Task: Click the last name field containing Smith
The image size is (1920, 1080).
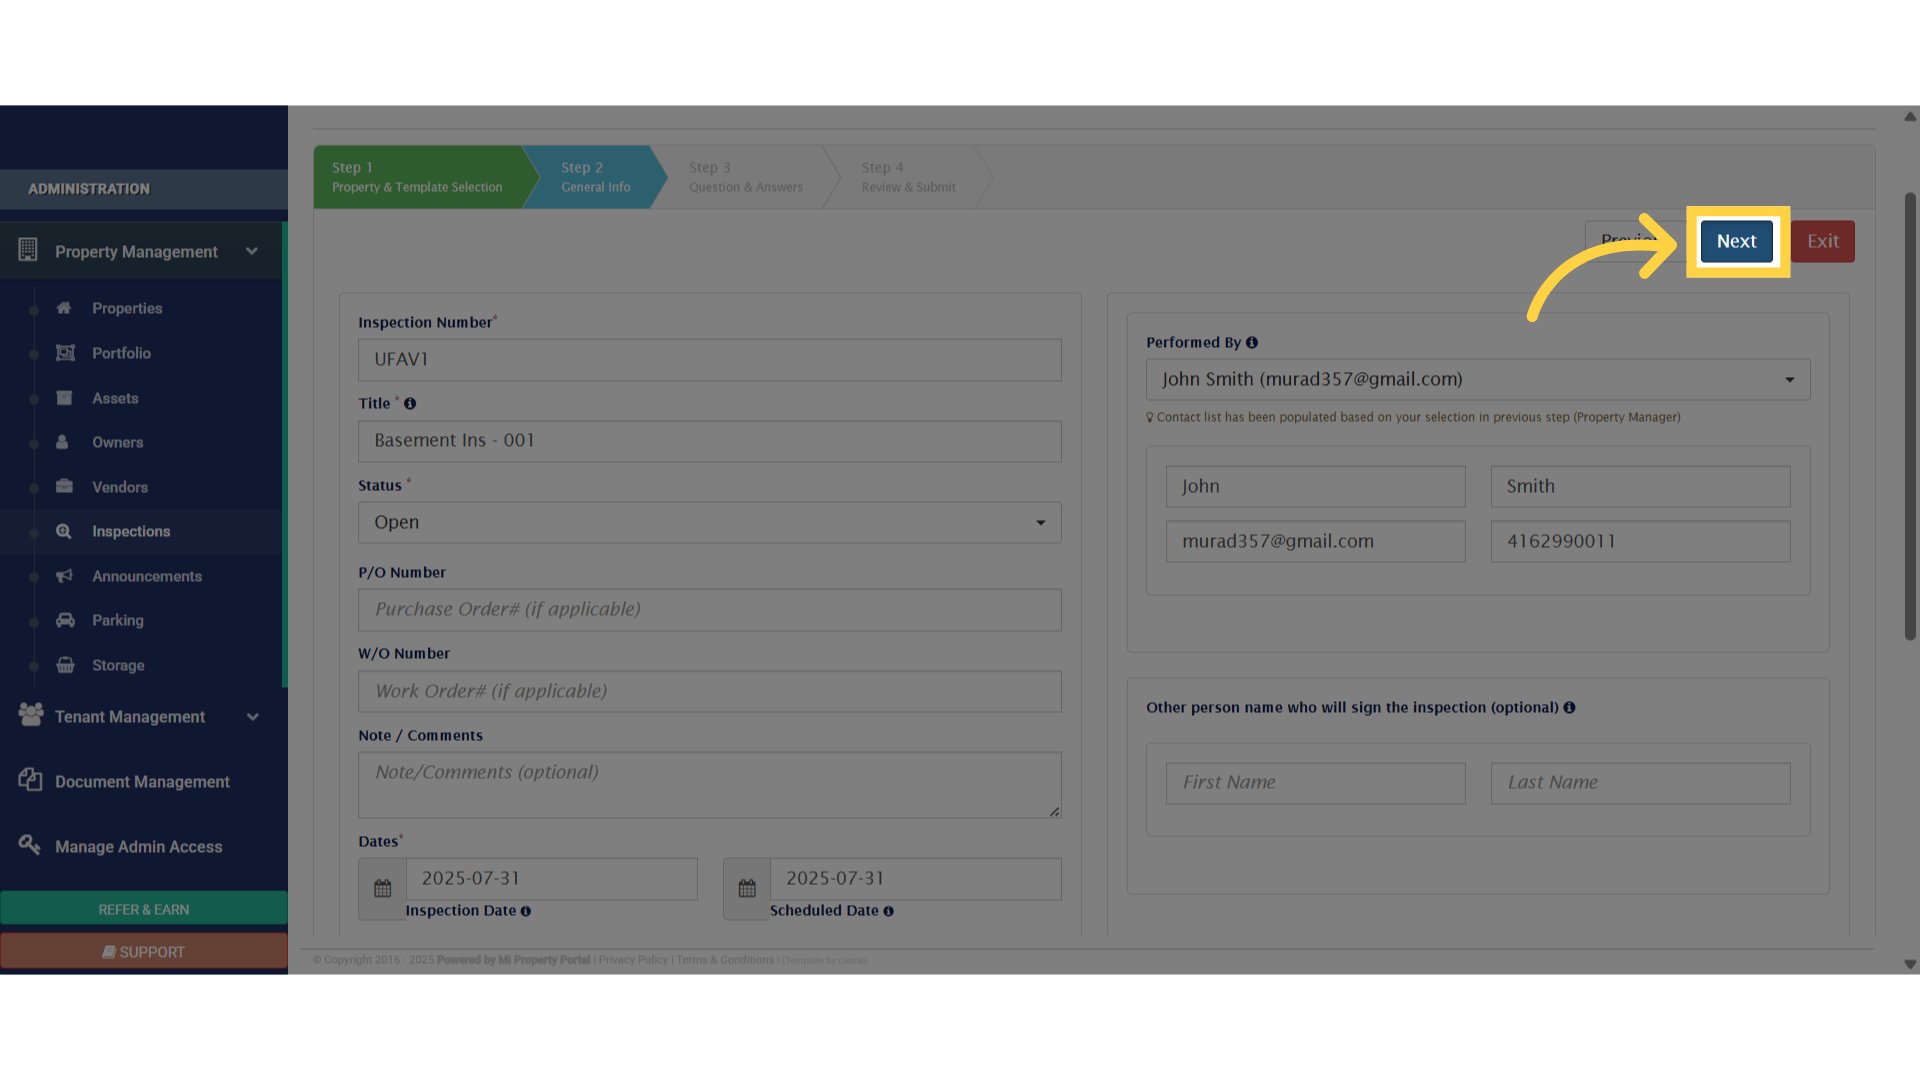Action: (1641, 487)
